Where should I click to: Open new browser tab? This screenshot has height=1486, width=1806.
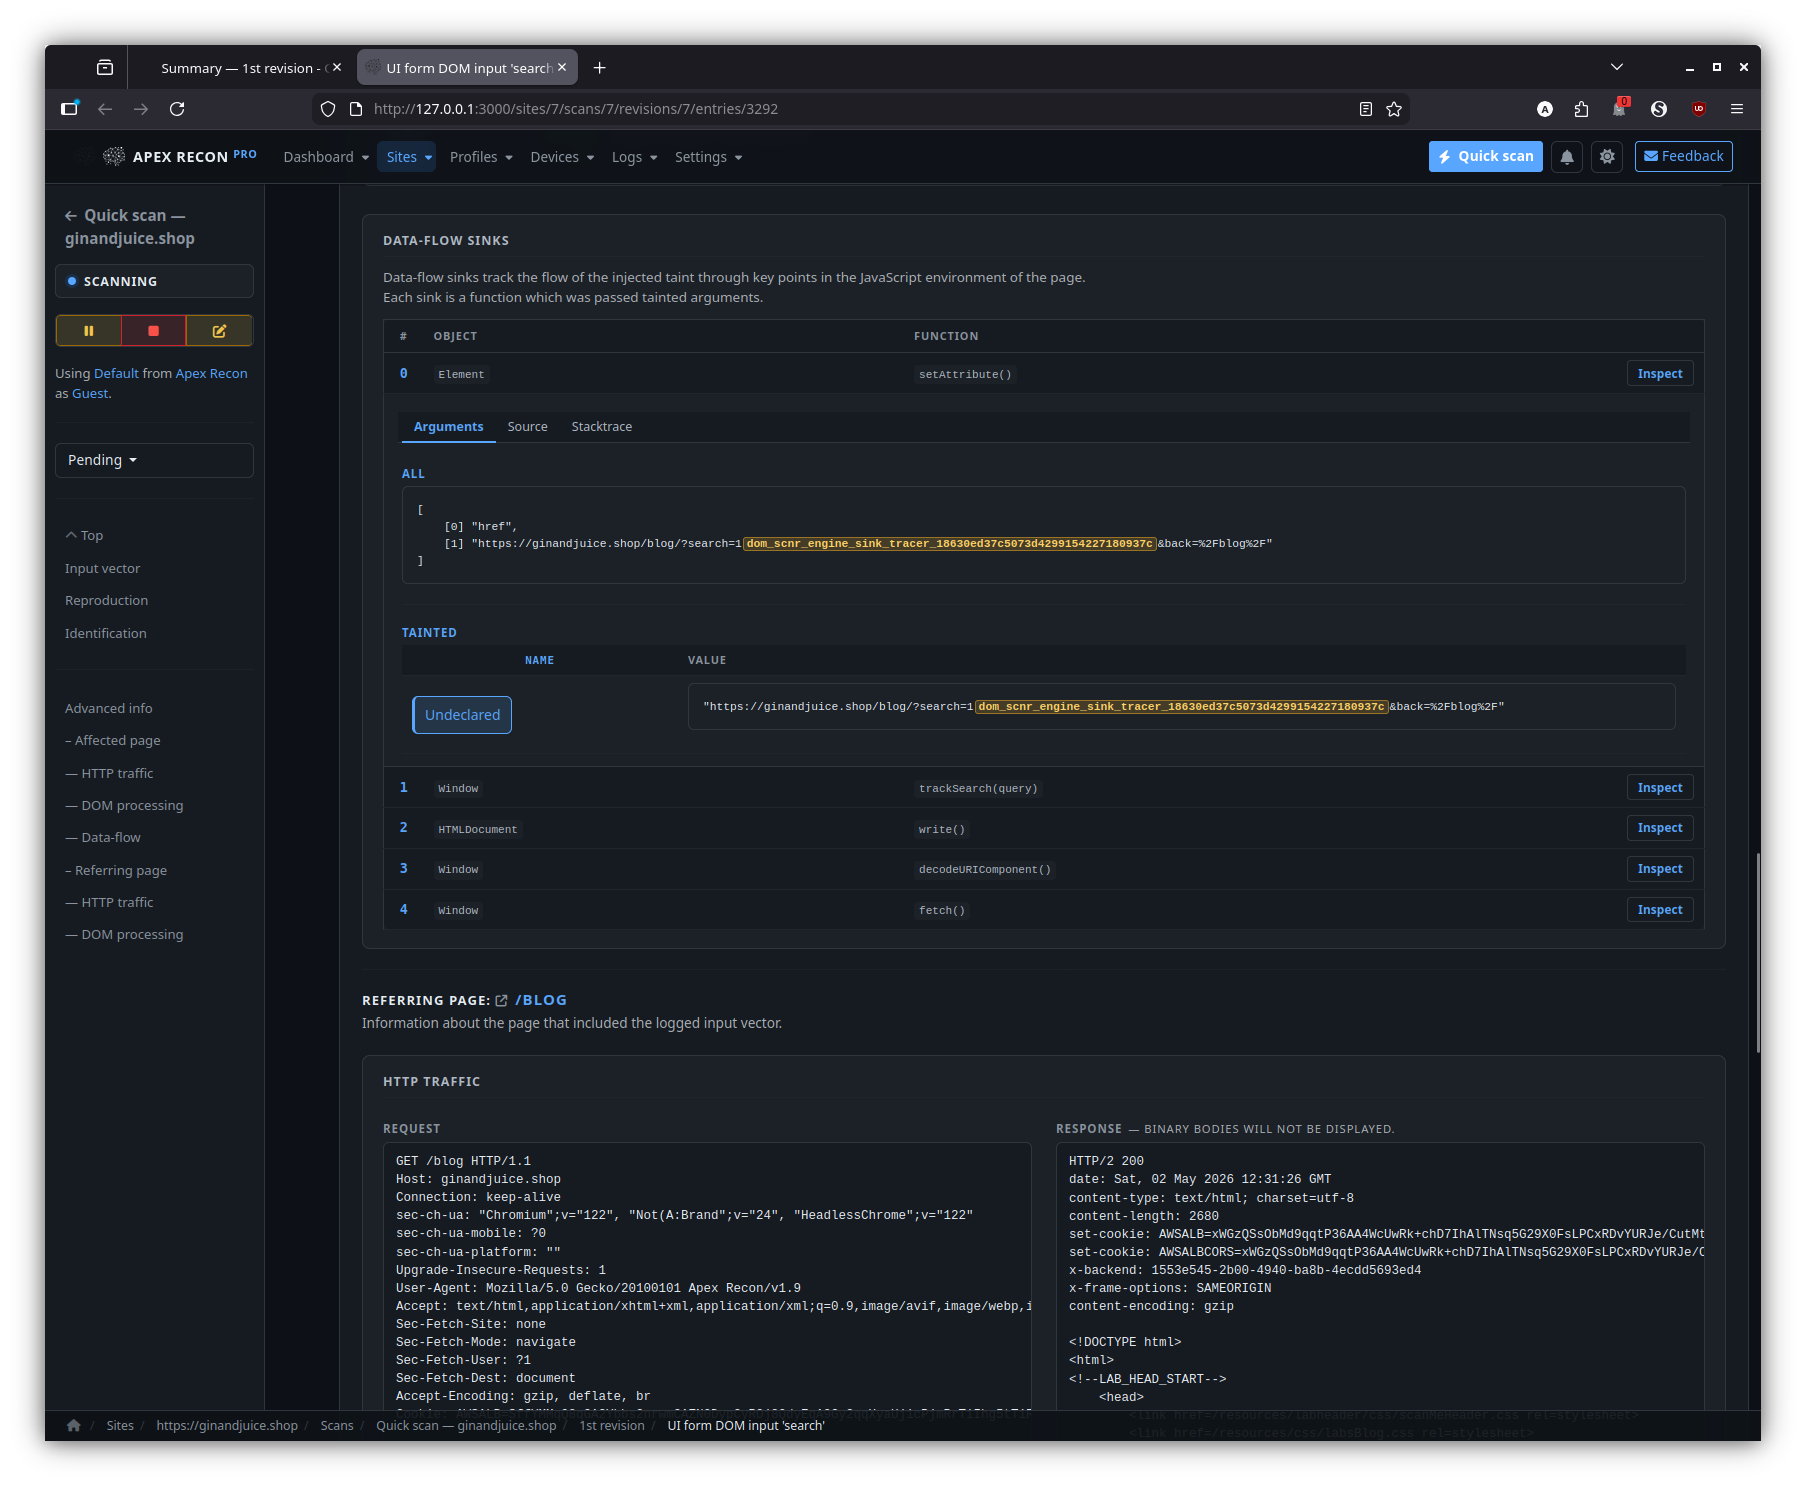click(599, 68)
